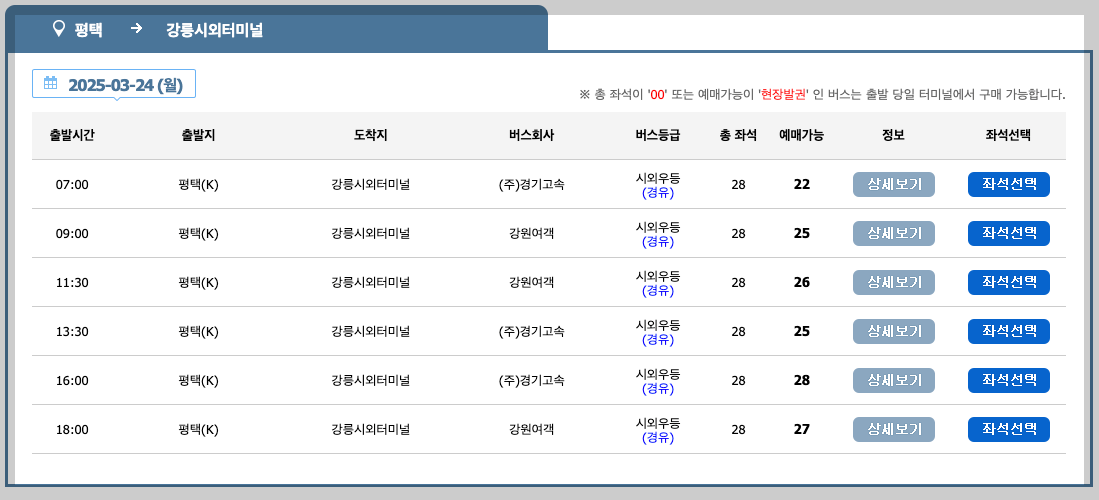Click the arrow icon between 평택 and 강릉시외터미널
This screenshot has height=500, width=1099.
coord(137,29)
